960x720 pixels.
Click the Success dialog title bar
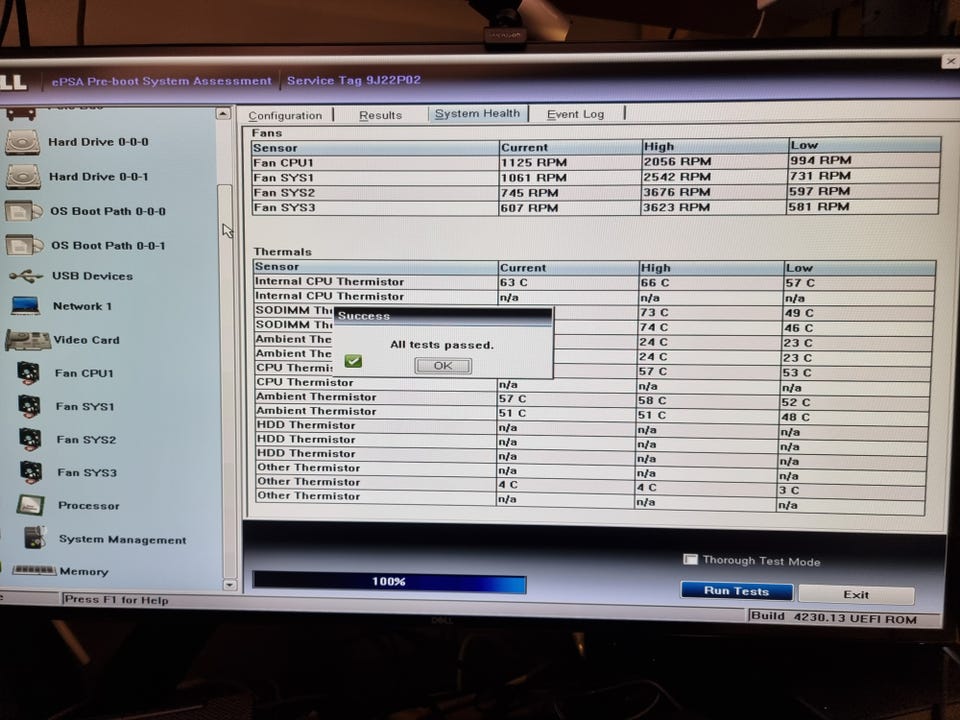[x=443, y=316]
